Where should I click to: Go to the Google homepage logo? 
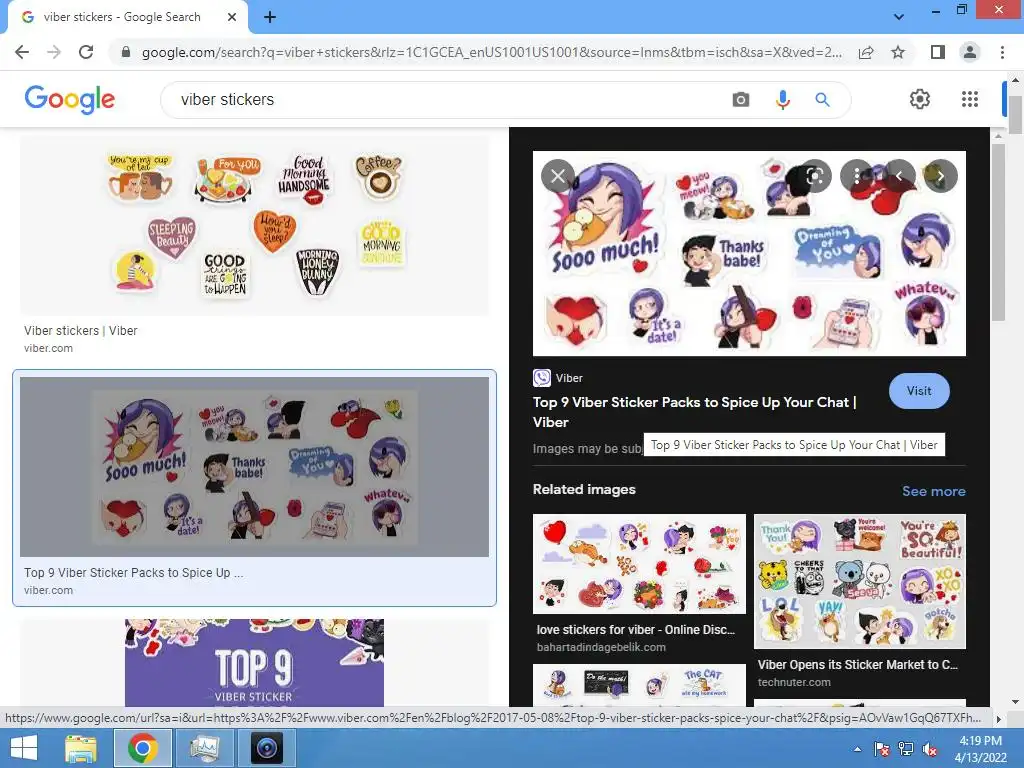pyautogui.click(x=70, y=99)
